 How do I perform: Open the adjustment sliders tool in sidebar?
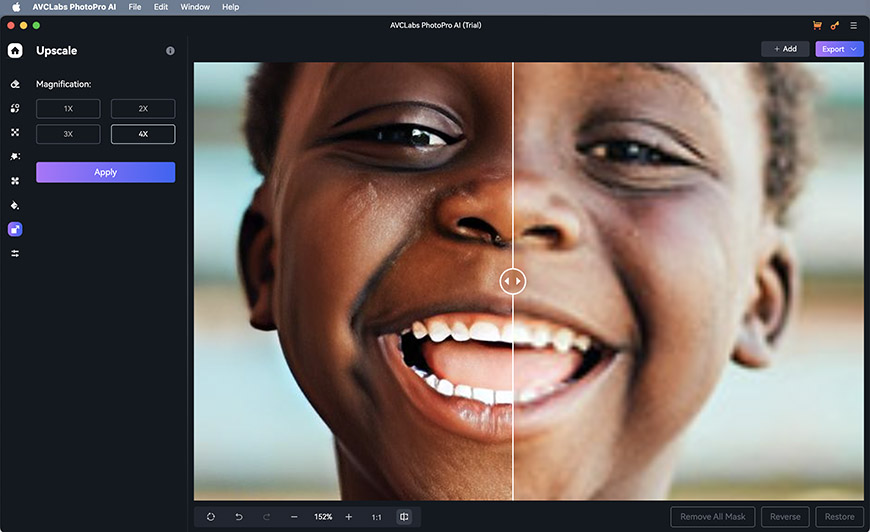tap(15, 253)
